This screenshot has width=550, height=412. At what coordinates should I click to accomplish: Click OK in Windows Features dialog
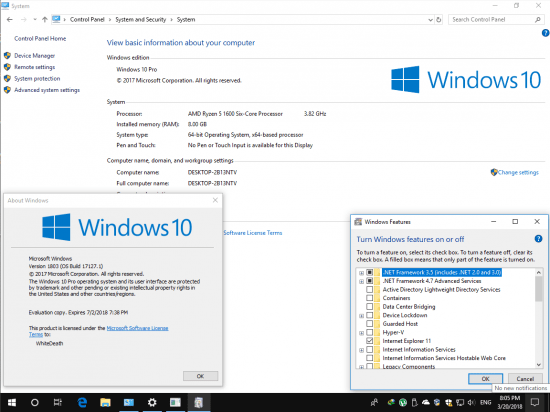(x=485, y=379)
